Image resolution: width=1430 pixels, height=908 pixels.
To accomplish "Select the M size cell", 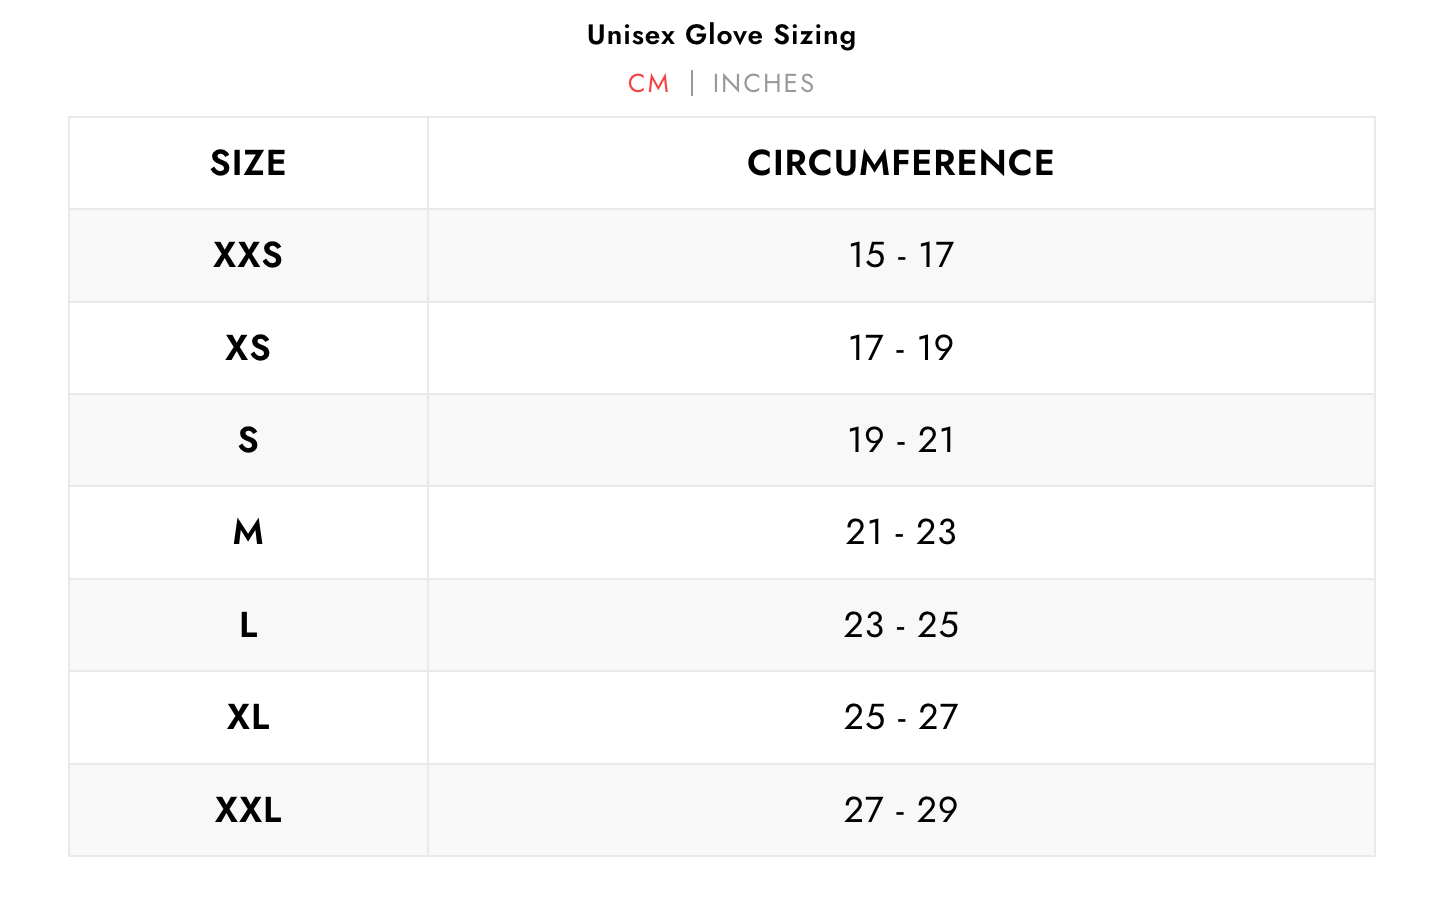I will (x=248, y=532).
